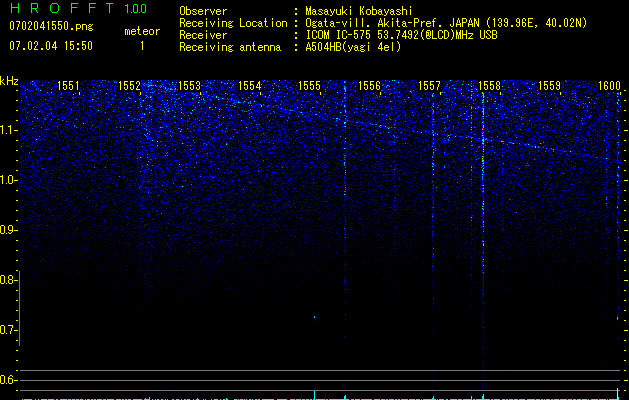Click the 1559 time marker
This screenshot has width=629, height=400.
(x=550, y=86)
